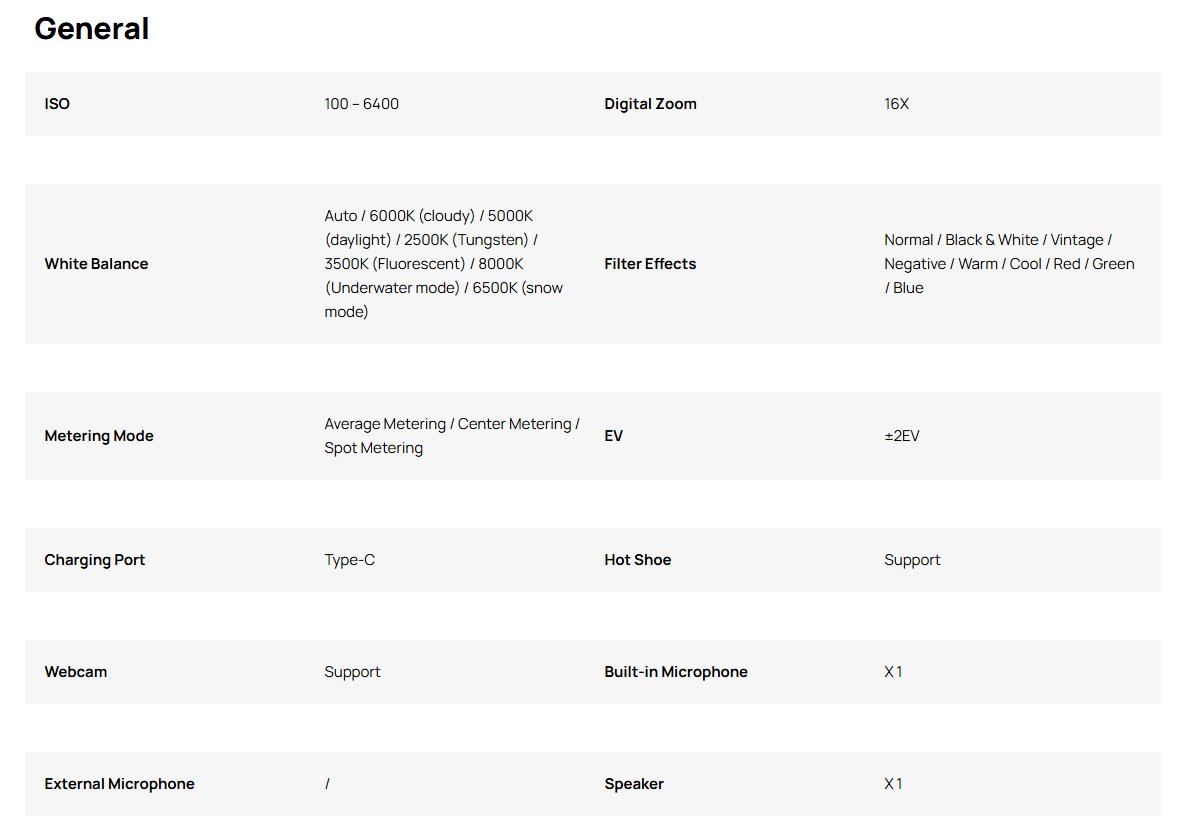The image size is (1188, 828).
Task: Click the White Balance label
Action: [96, 264]
